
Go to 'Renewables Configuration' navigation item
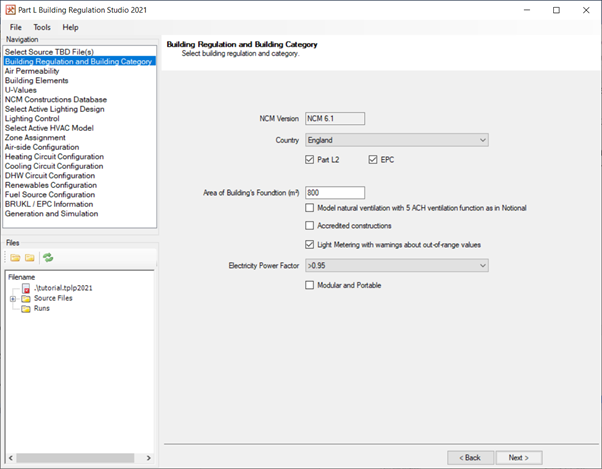point(51,185)
